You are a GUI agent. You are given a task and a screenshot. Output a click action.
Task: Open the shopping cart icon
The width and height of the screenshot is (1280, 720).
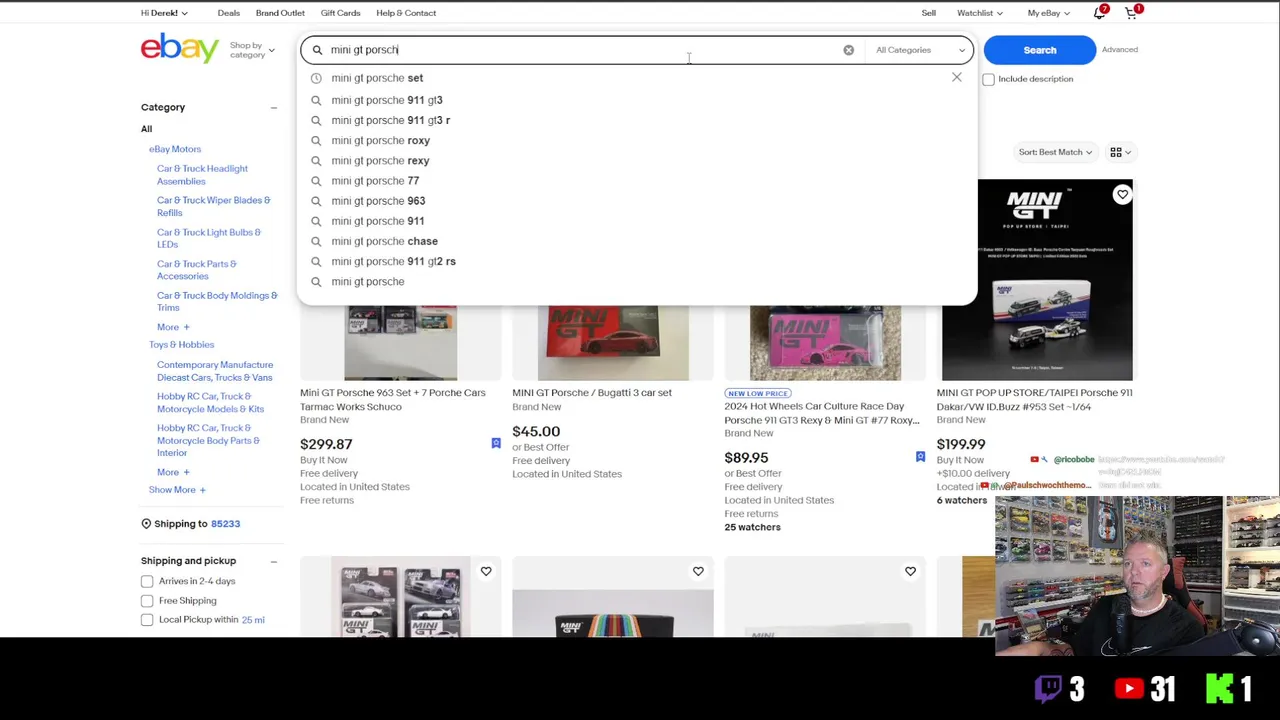click(x=1131, y=12)
